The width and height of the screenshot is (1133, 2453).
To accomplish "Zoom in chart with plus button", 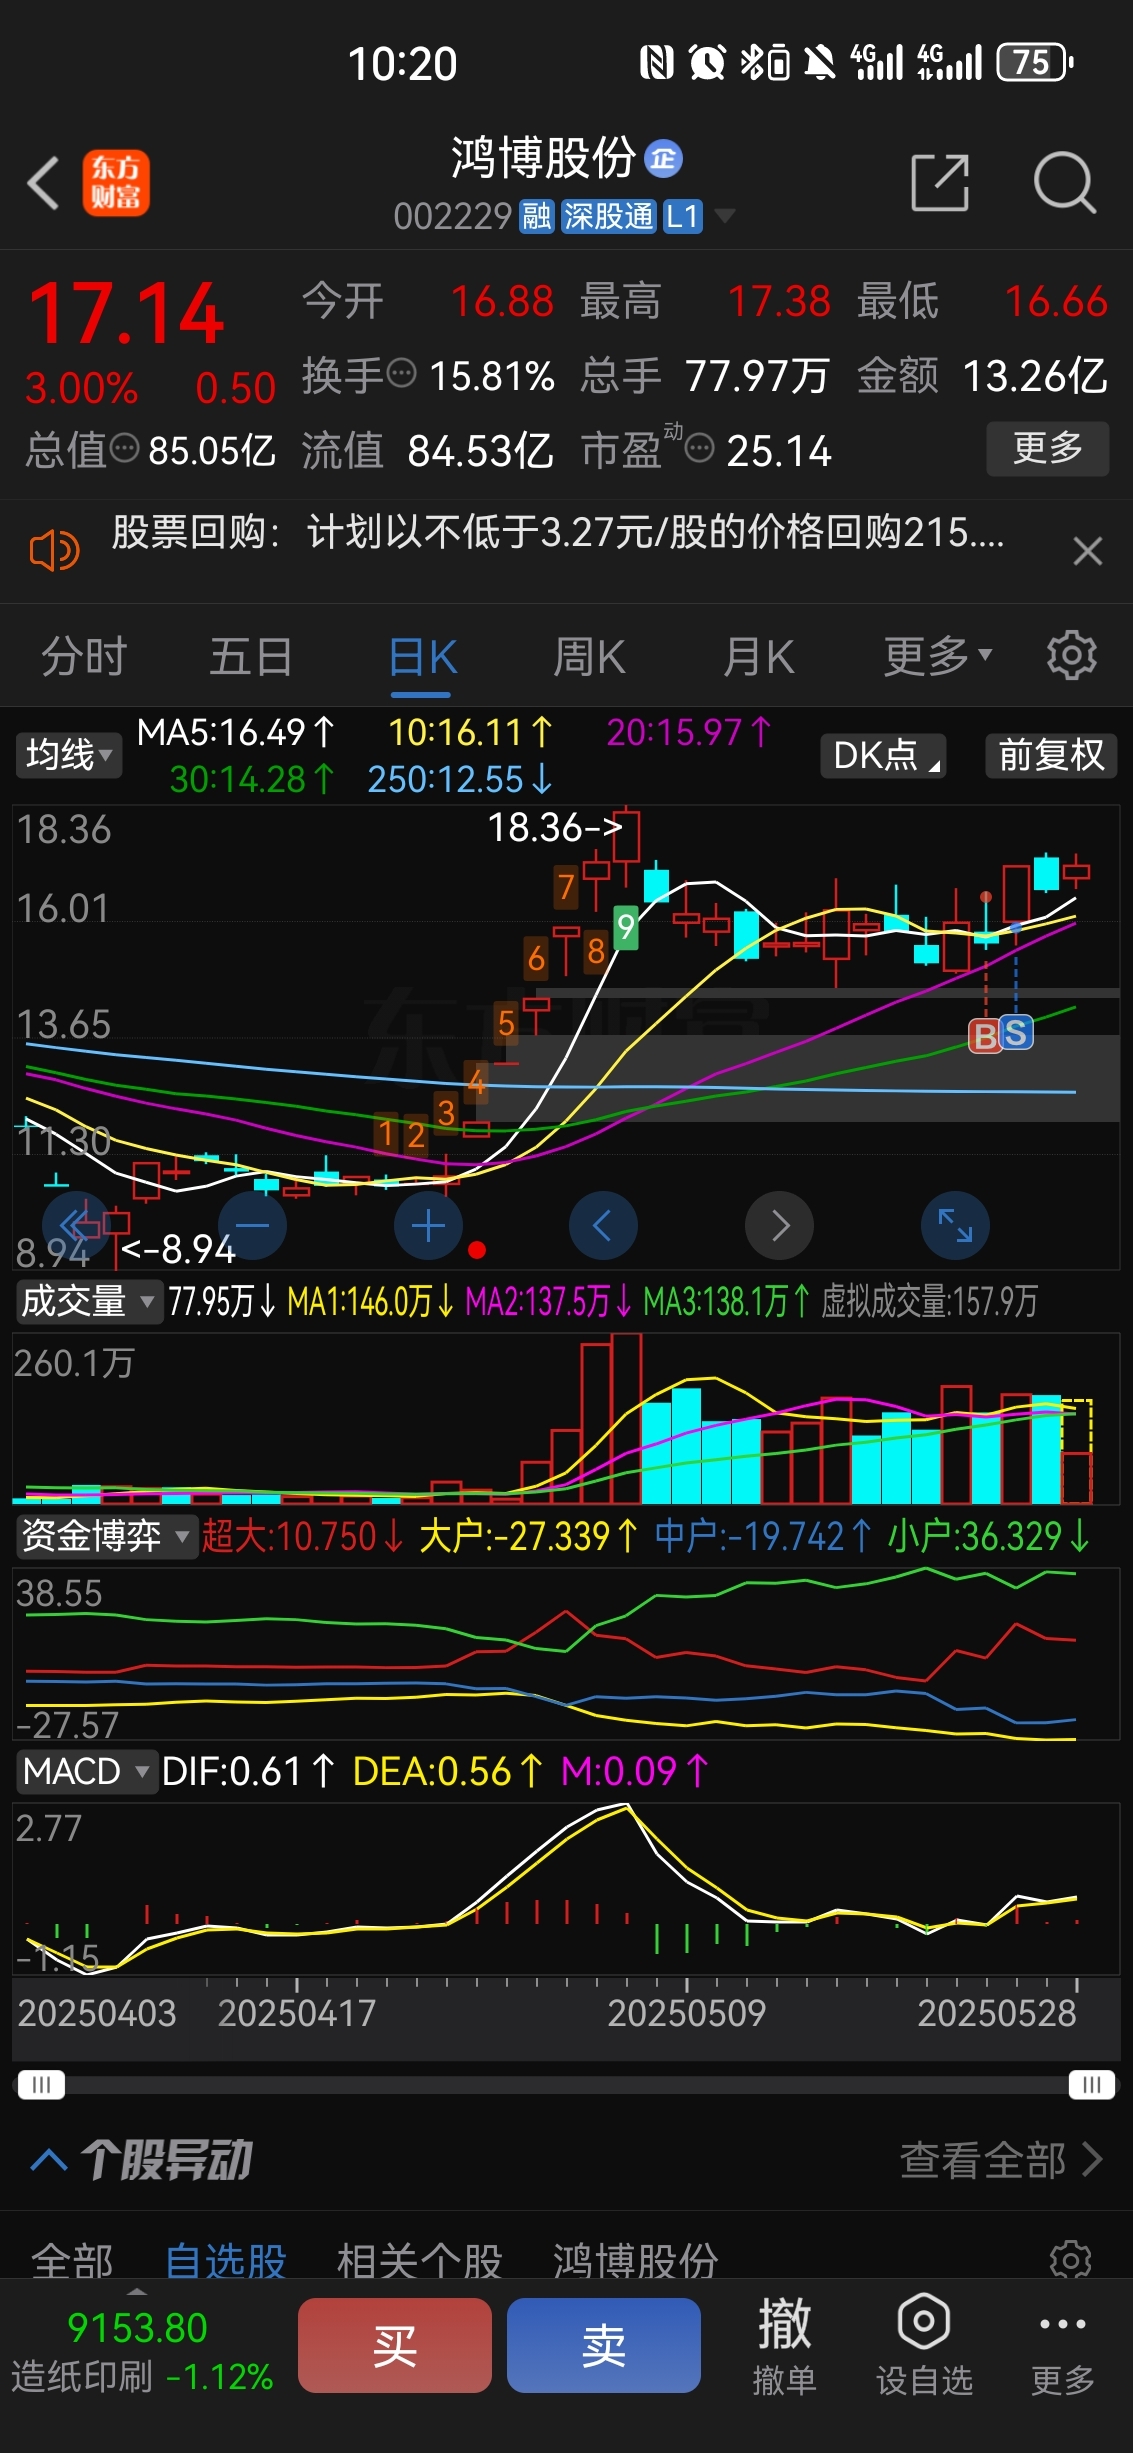I will [x=428, y=1225].
